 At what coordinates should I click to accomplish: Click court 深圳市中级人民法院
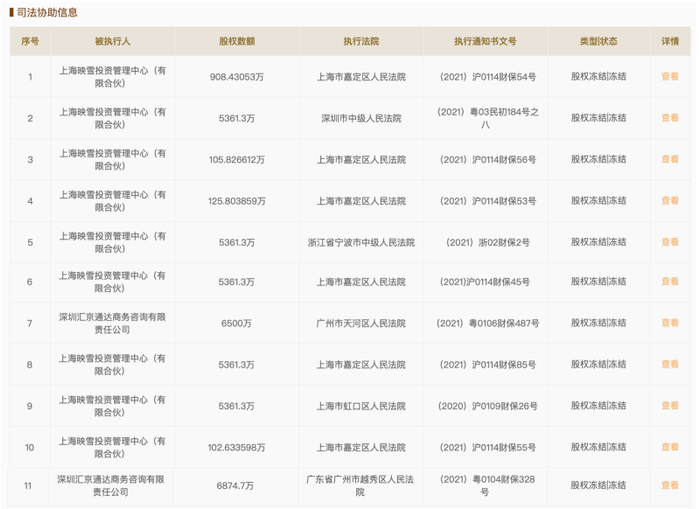[x=361, y=118]
